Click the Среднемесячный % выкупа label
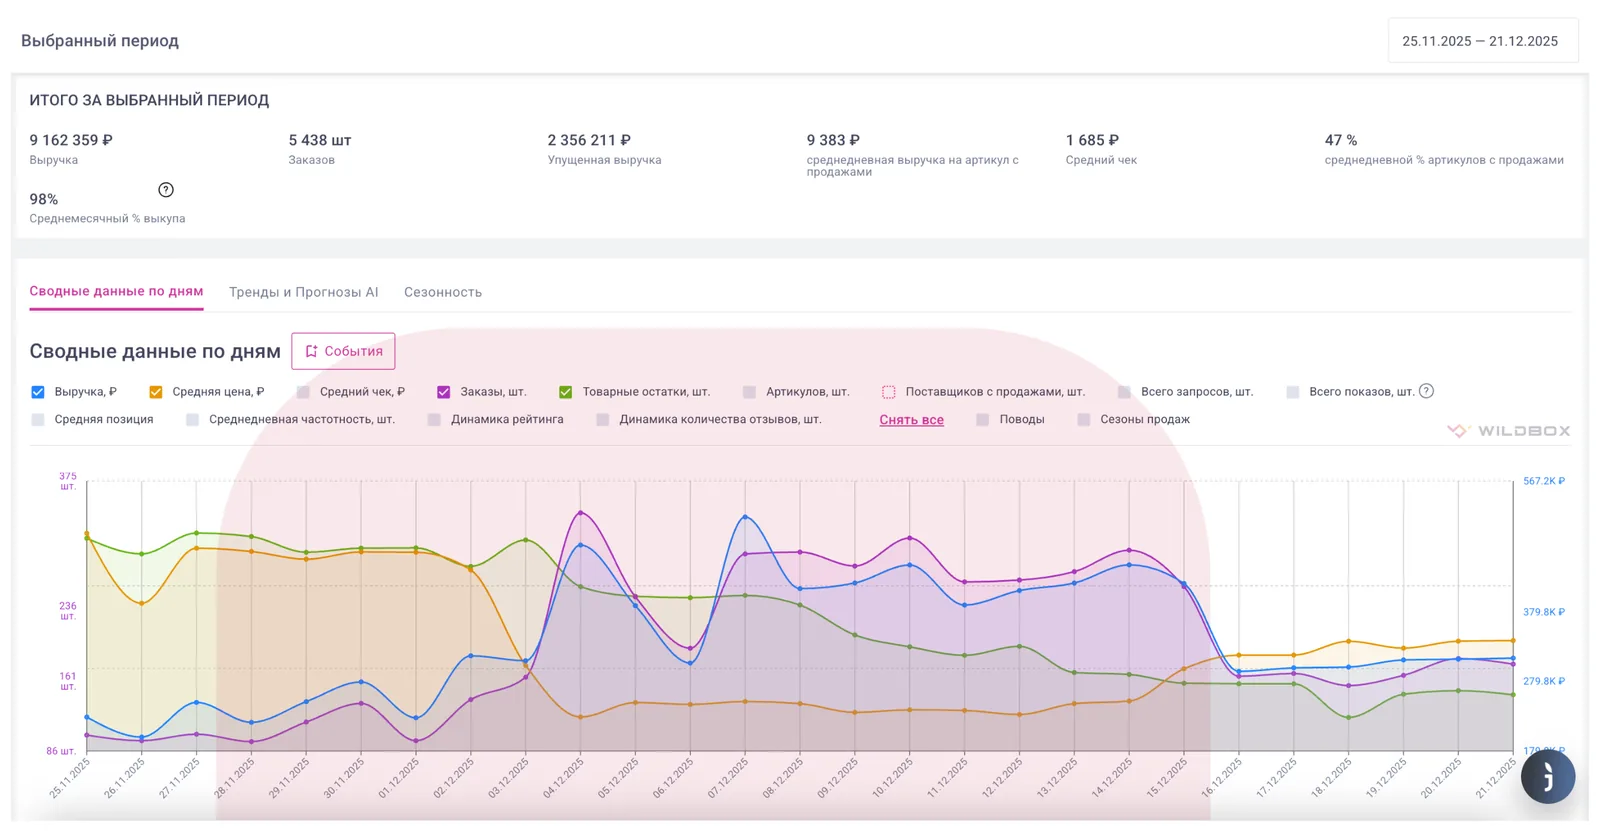This screenshot has width=1600, height=831. tap(107, 219)
